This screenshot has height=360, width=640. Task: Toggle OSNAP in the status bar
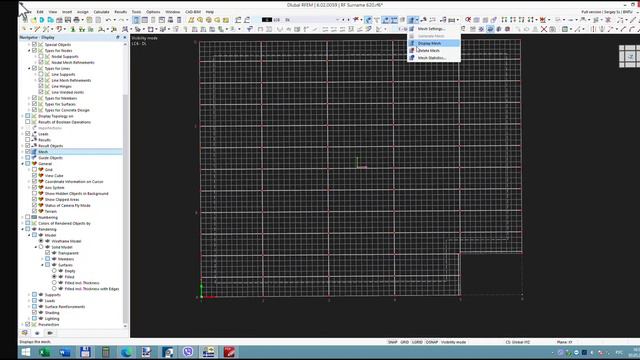tap(432, 342)
